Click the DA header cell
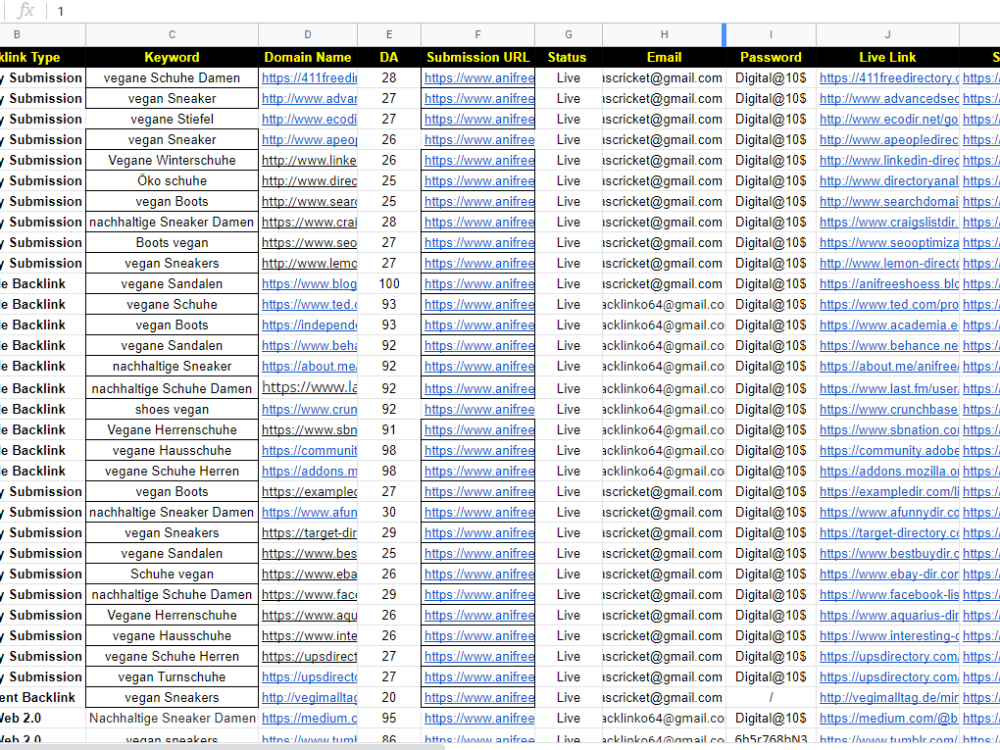Screen dimensions: 1000x750 (389, 57)
